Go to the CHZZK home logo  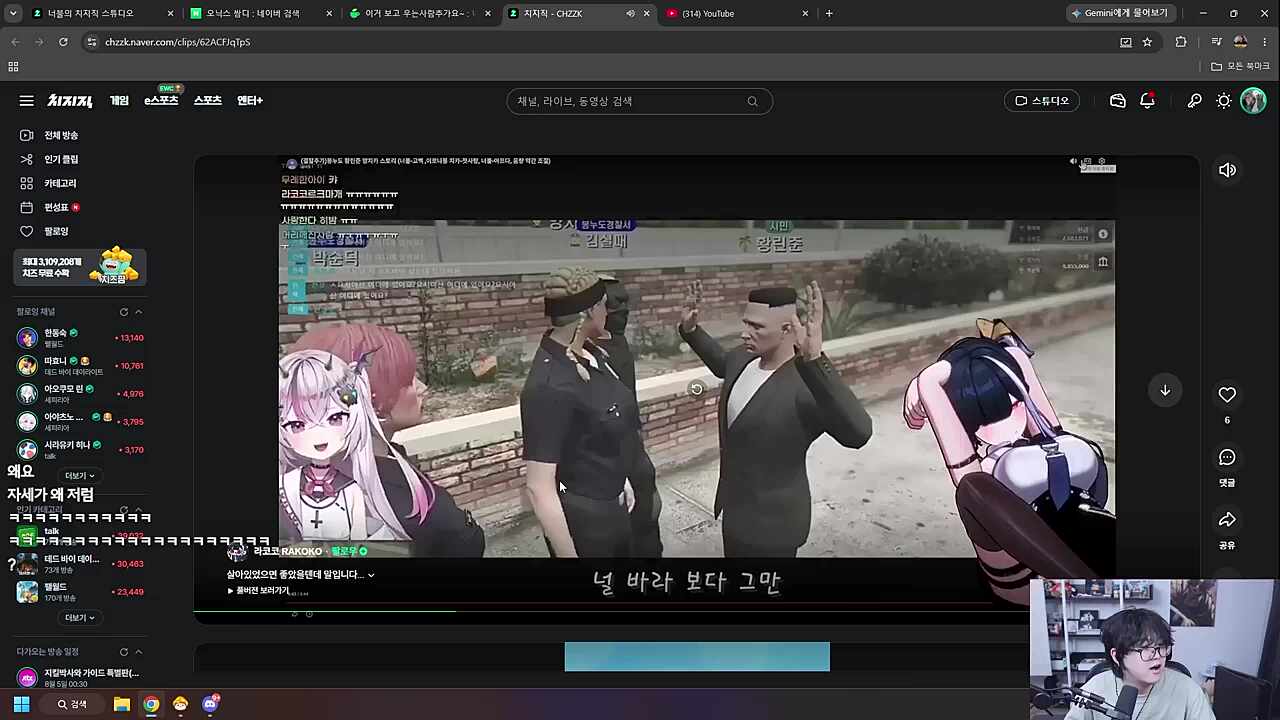[70, 101]
